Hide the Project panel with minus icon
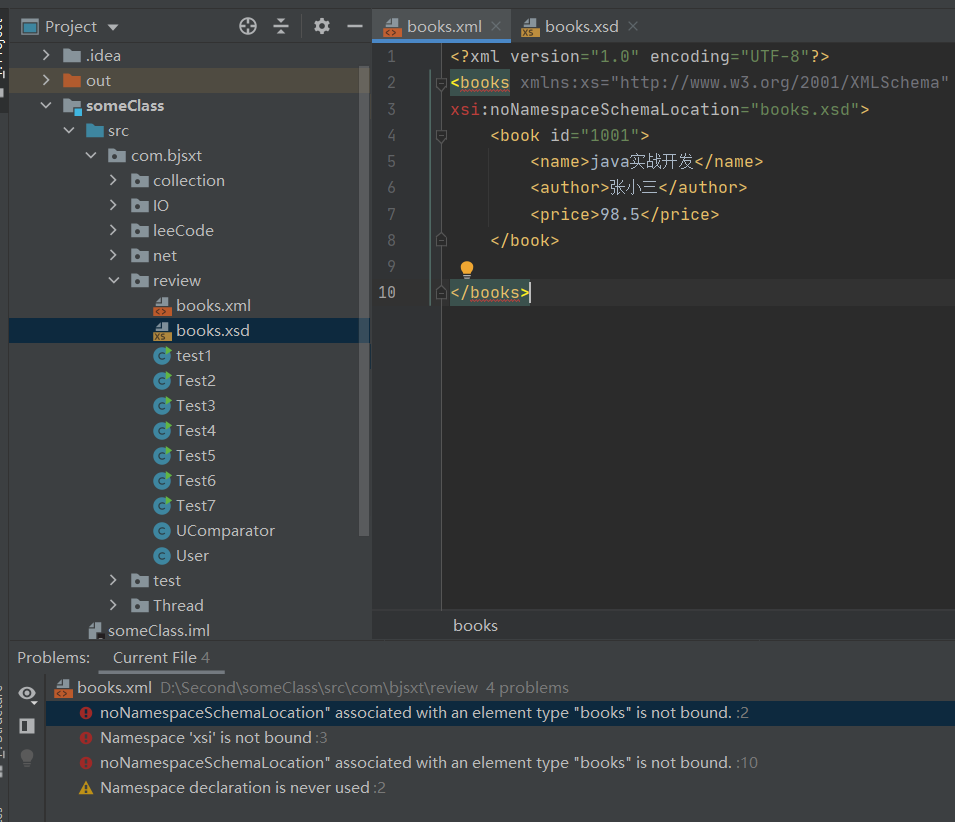The image size is (955, 822). [354, 26]
